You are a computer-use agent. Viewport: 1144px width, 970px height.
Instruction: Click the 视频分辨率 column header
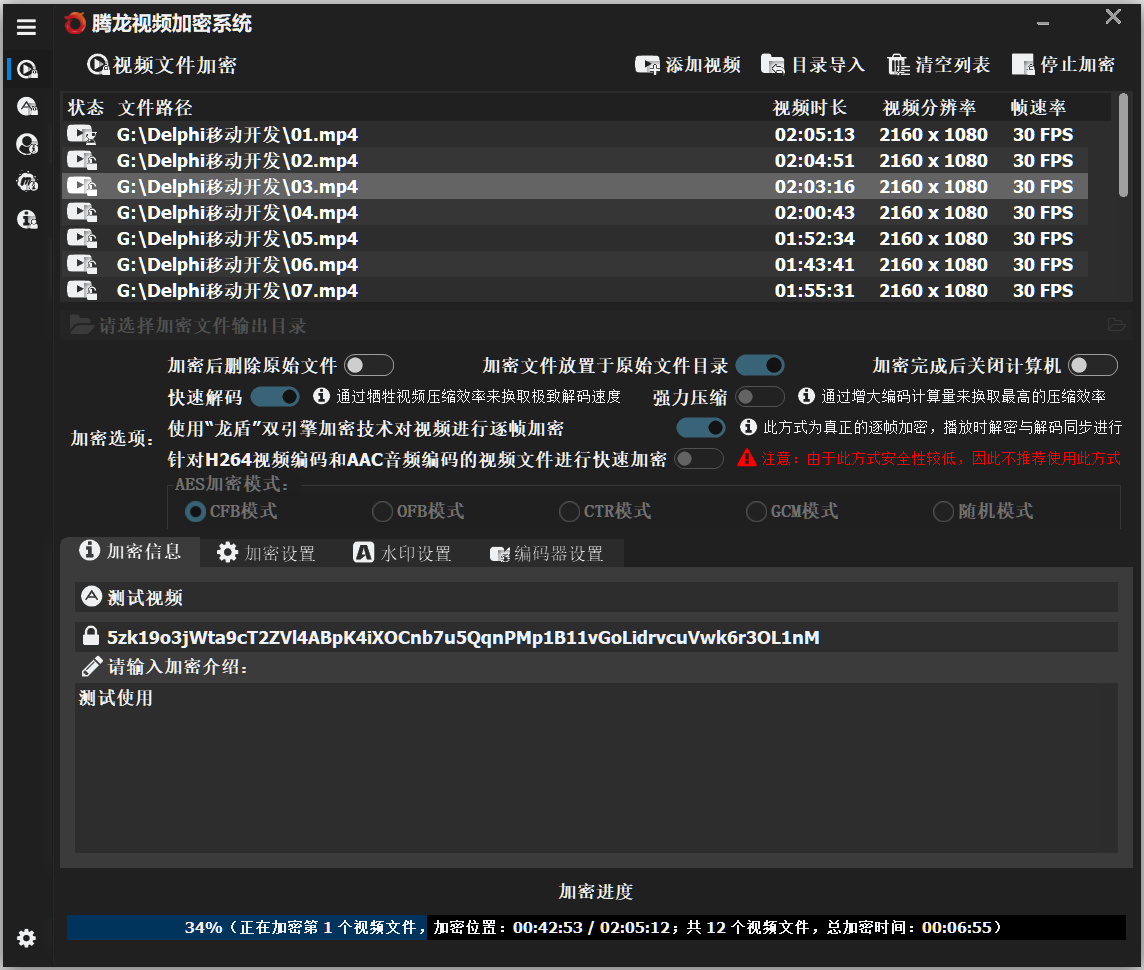929,108
